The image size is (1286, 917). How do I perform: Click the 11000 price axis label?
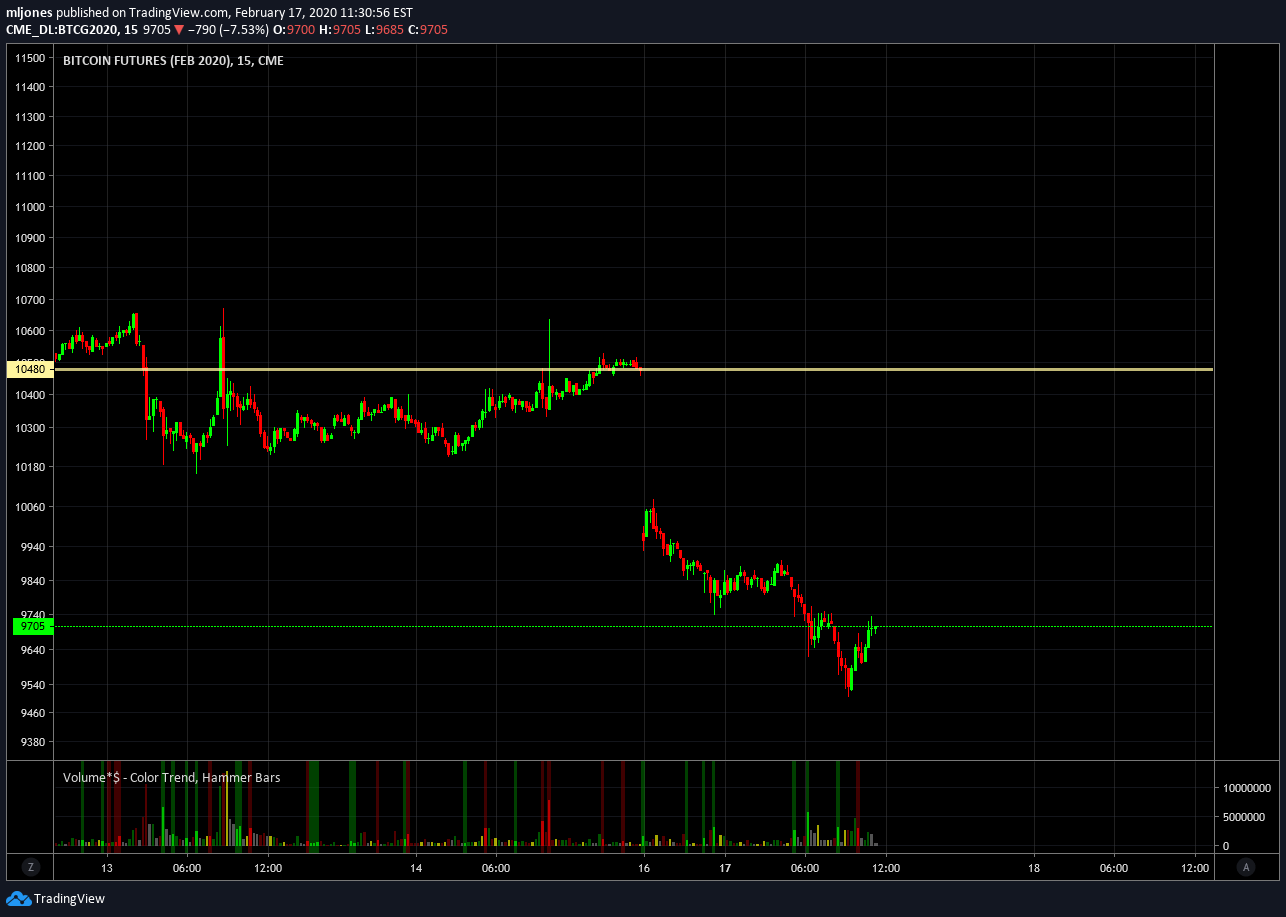pos(30,207)
